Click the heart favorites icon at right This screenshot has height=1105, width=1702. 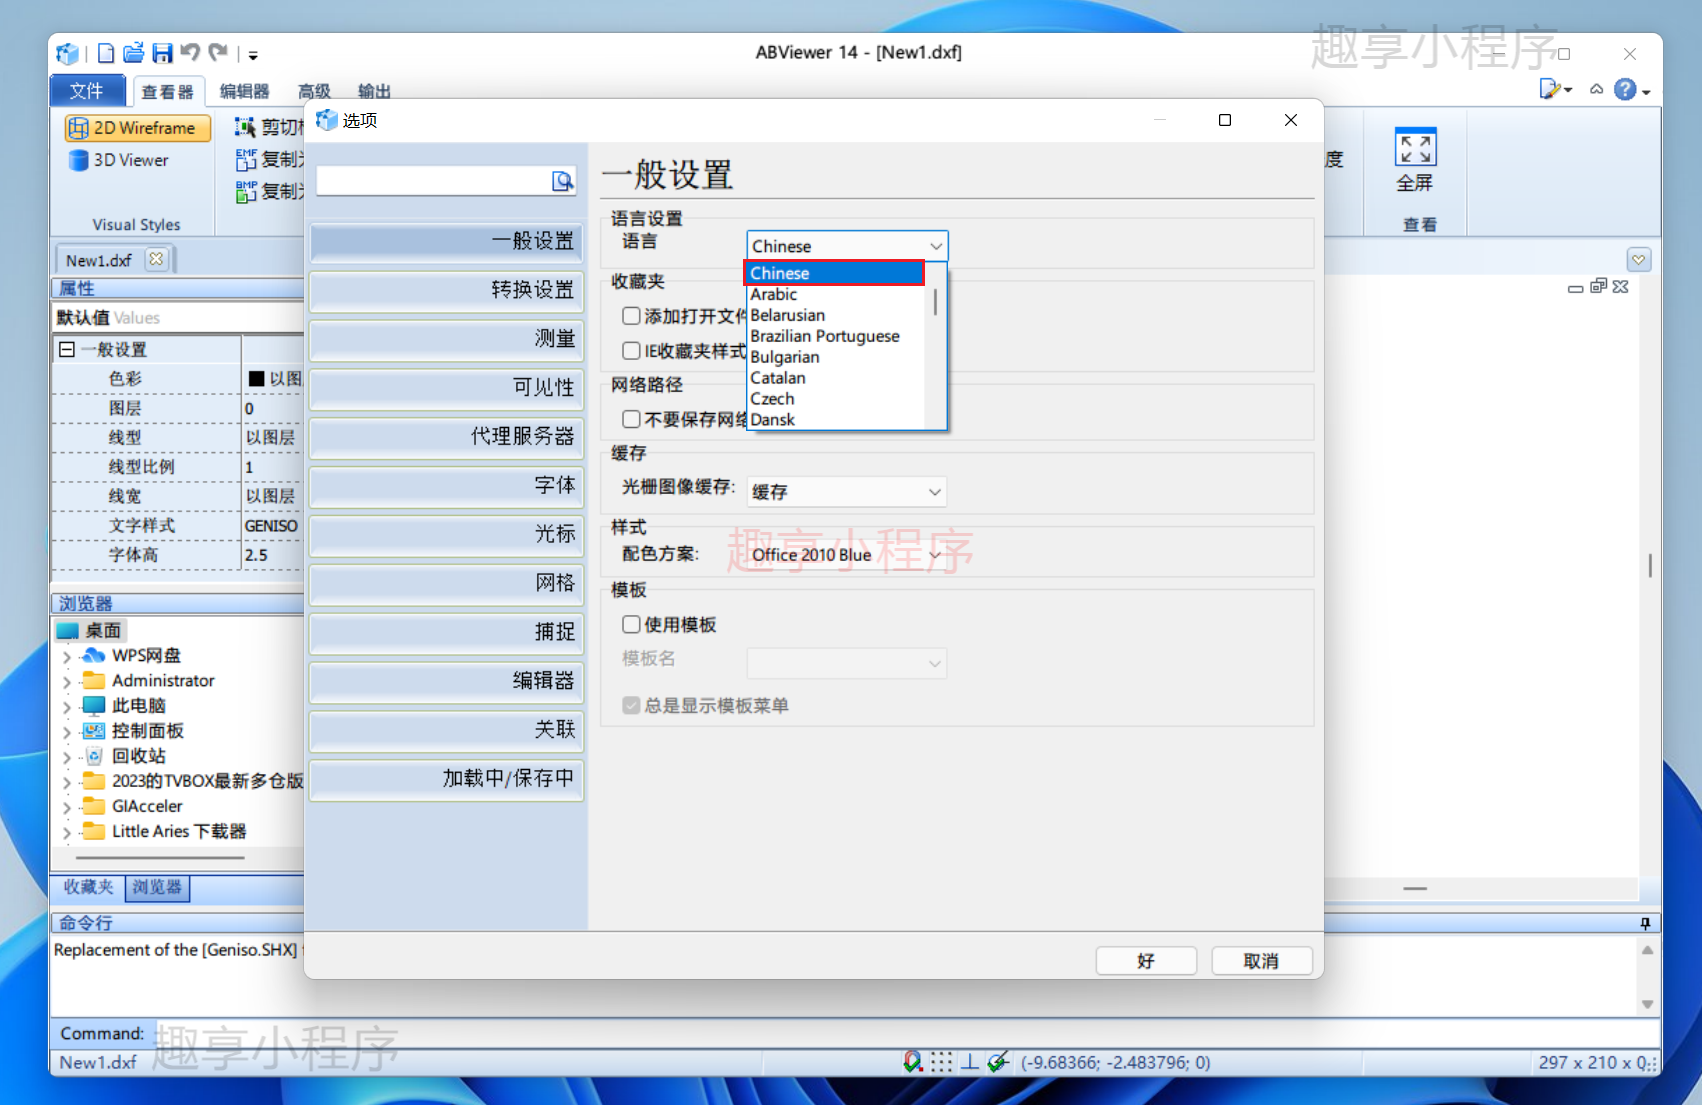[x=1639, y=260]
